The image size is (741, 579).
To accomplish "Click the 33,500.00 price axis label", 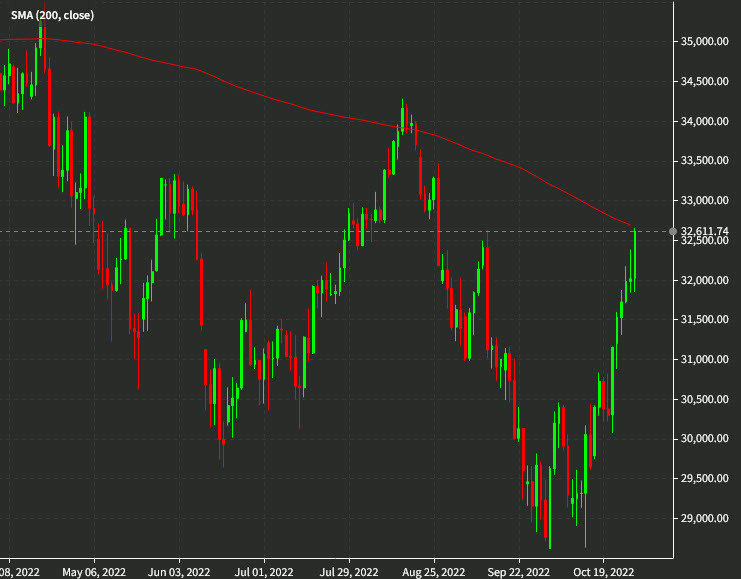I will click(704, 161).
